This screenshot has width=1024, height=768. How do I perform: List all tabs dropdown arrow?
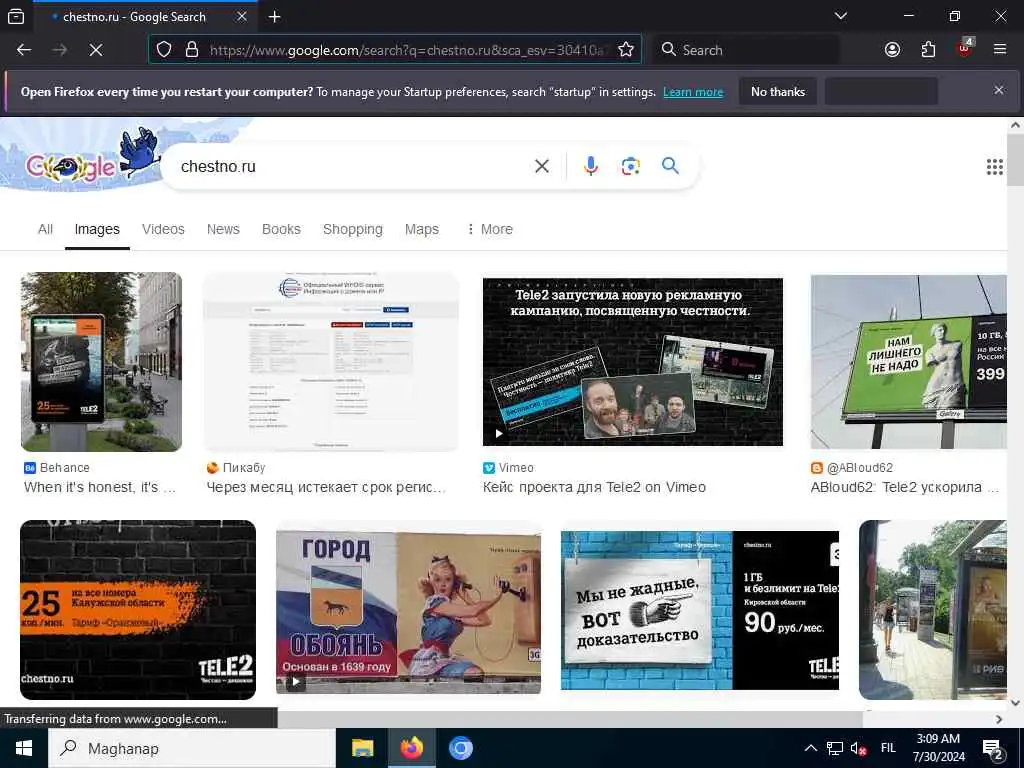point(841,16)
